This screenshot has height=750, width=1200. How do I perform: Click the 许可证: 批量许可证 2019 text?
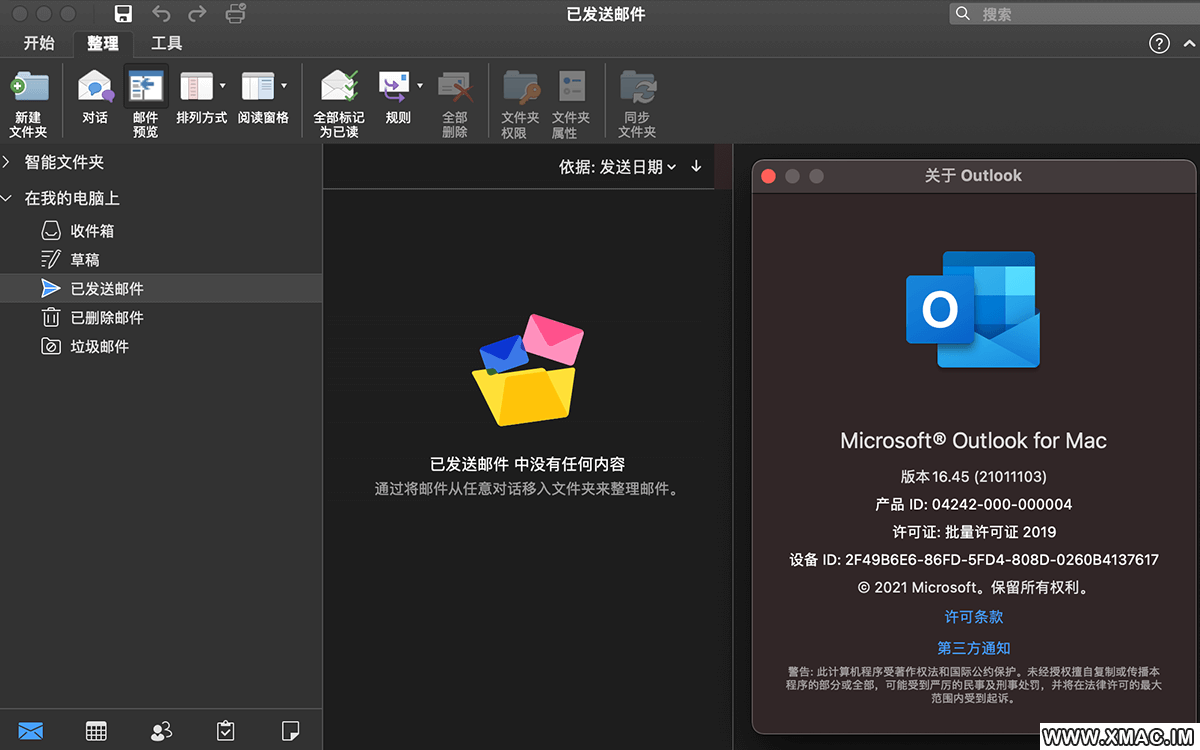click(974, 532)
